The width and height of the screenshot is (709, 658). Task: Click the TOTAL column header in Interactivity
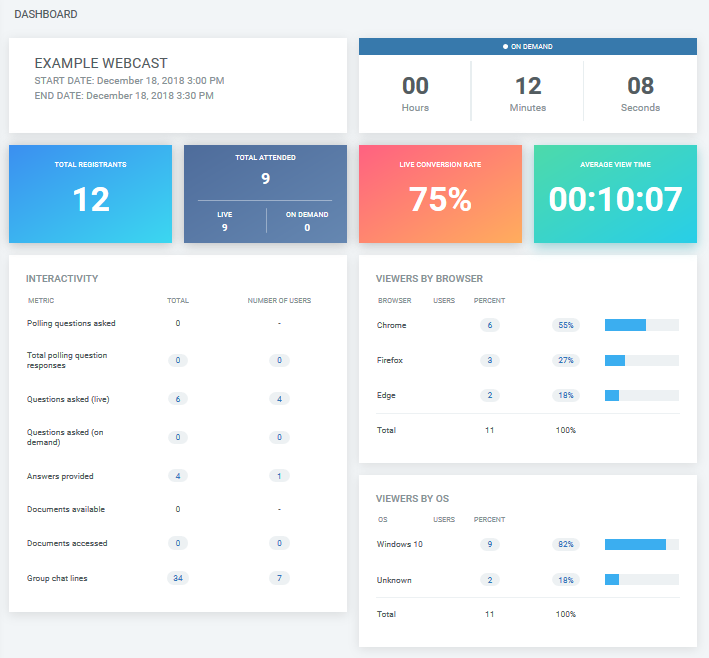tap(178, 300)
